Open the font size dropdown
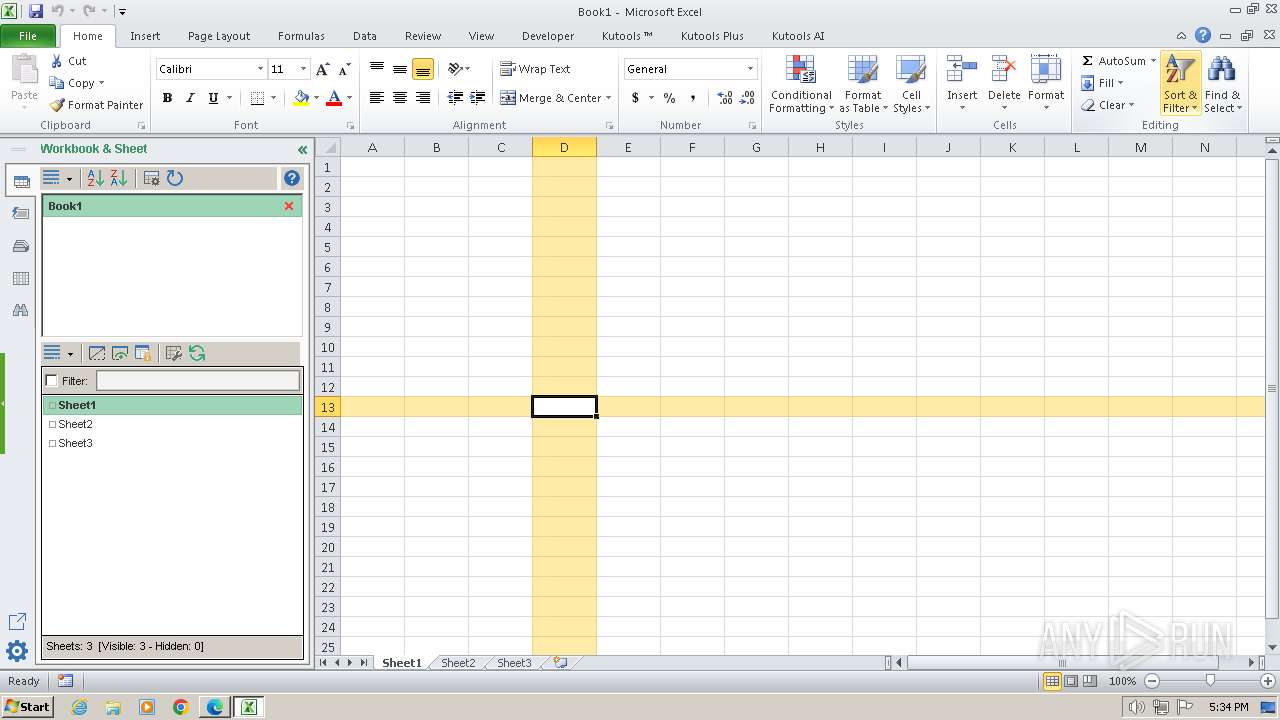Viewport: 1280px width, 720px height. pos(303,69)
